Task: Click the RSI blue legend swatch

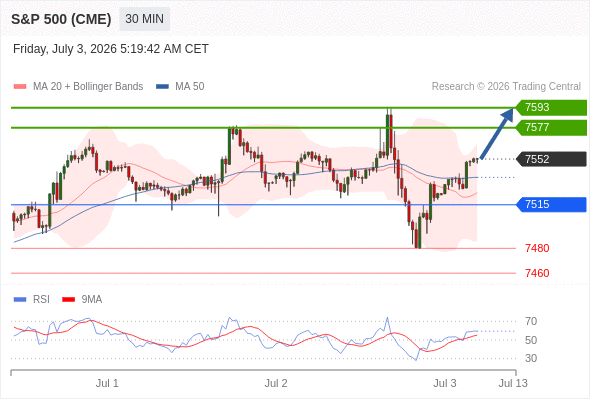Action: coord(20,300)
